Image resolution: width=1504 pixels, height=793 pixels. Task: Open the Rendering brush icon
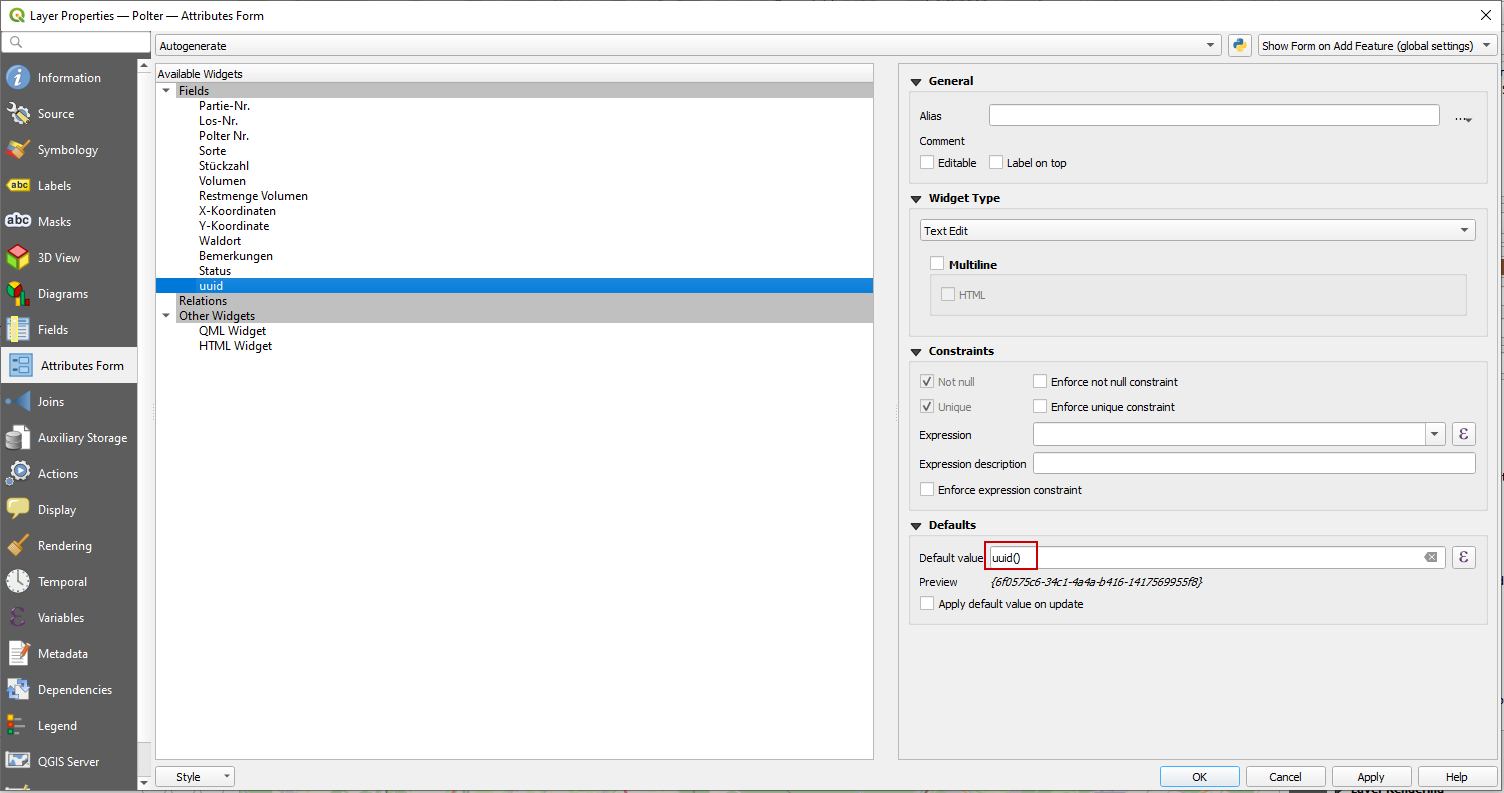(x=18, y=546)
